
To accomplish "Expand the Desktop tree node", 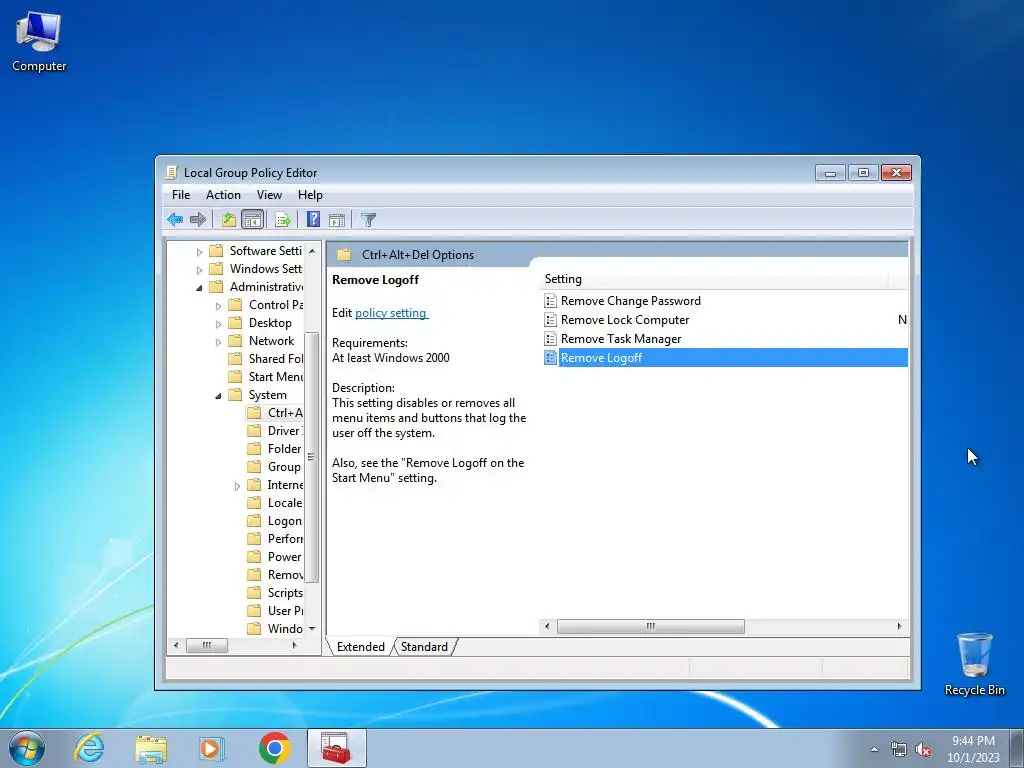I will tap(218, 323).
